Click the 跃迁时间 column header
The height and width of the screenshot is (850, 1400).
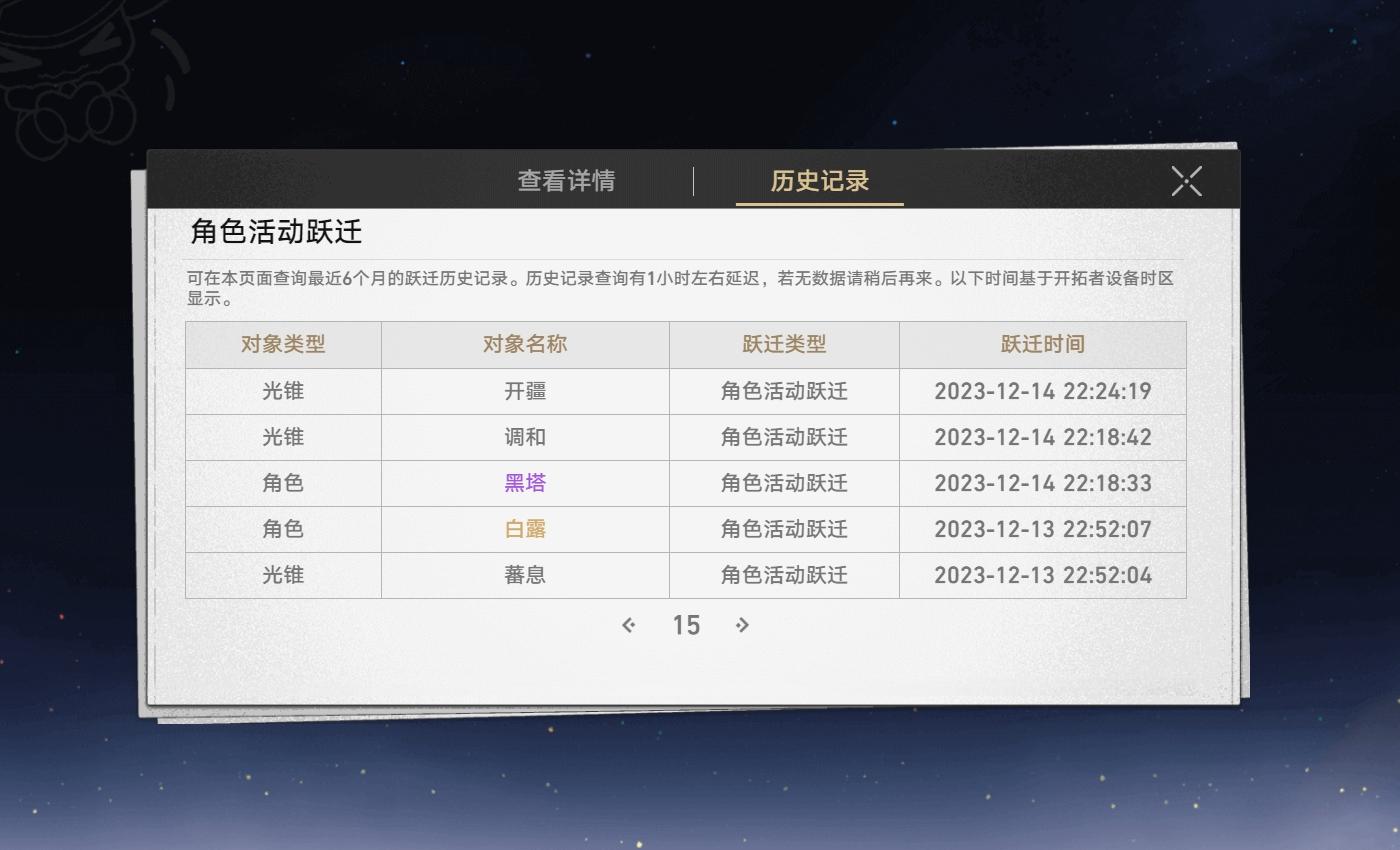1042,344
